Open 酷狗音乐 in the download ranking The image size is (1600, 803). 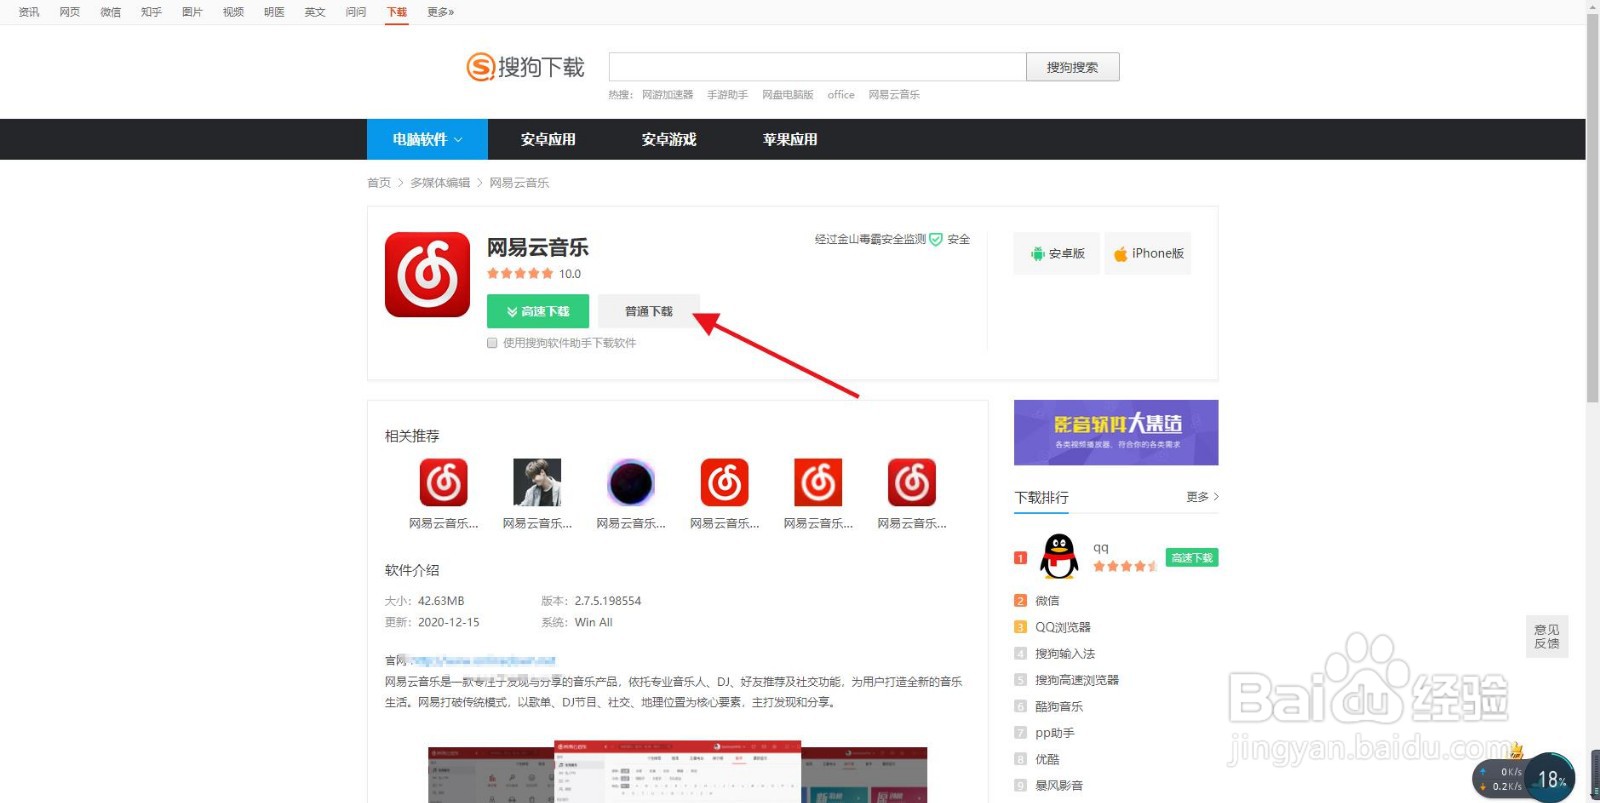tap(1059, 707)
